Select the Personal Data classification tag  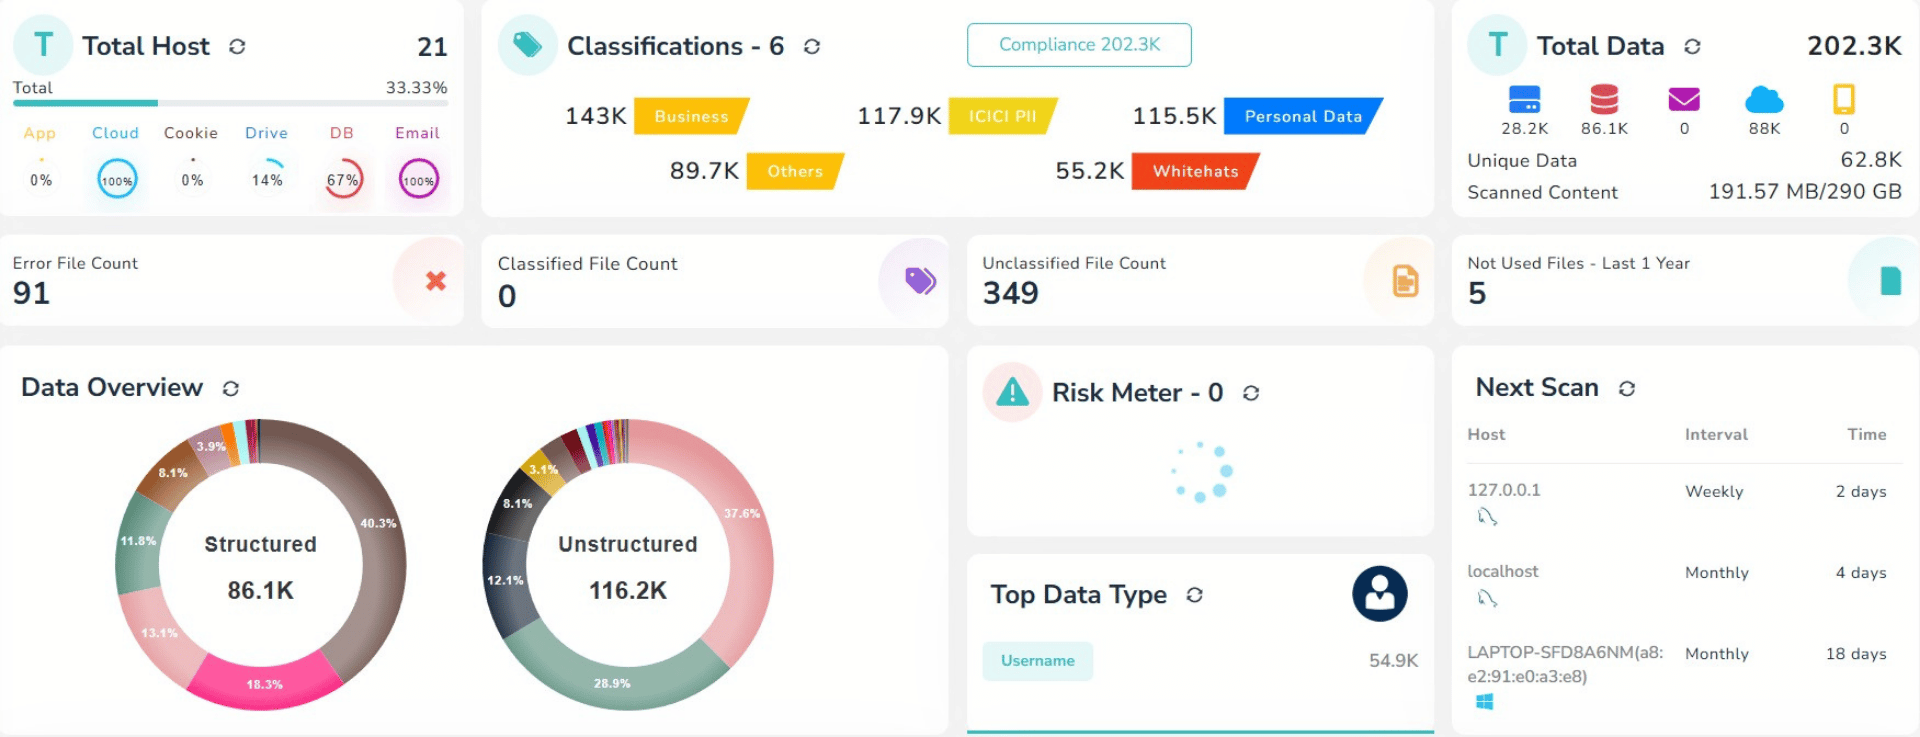[x=1302, y=116]
